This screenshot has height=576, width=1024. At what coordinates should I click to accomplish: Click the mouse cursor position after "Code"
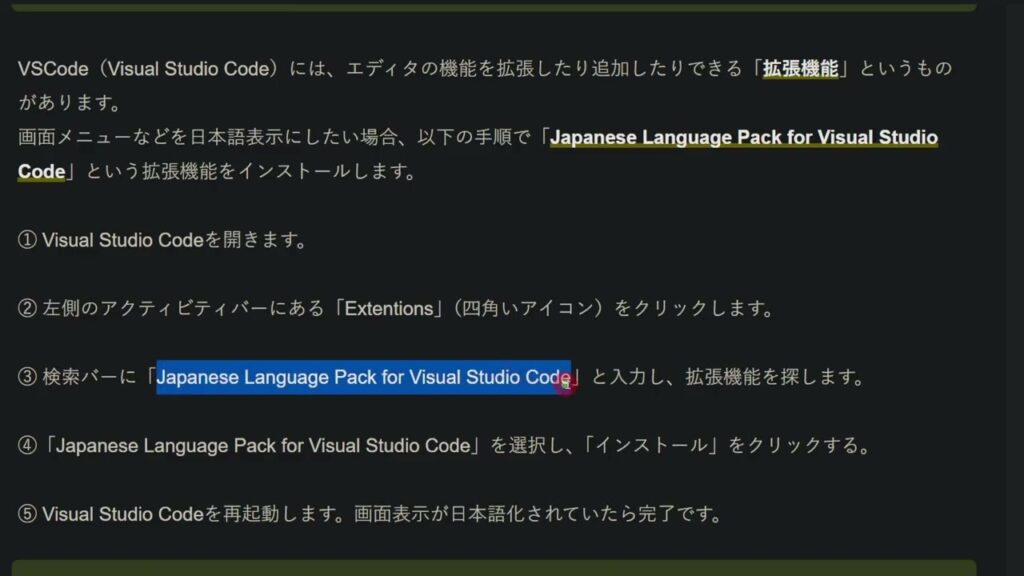click(x=565, y=378)
